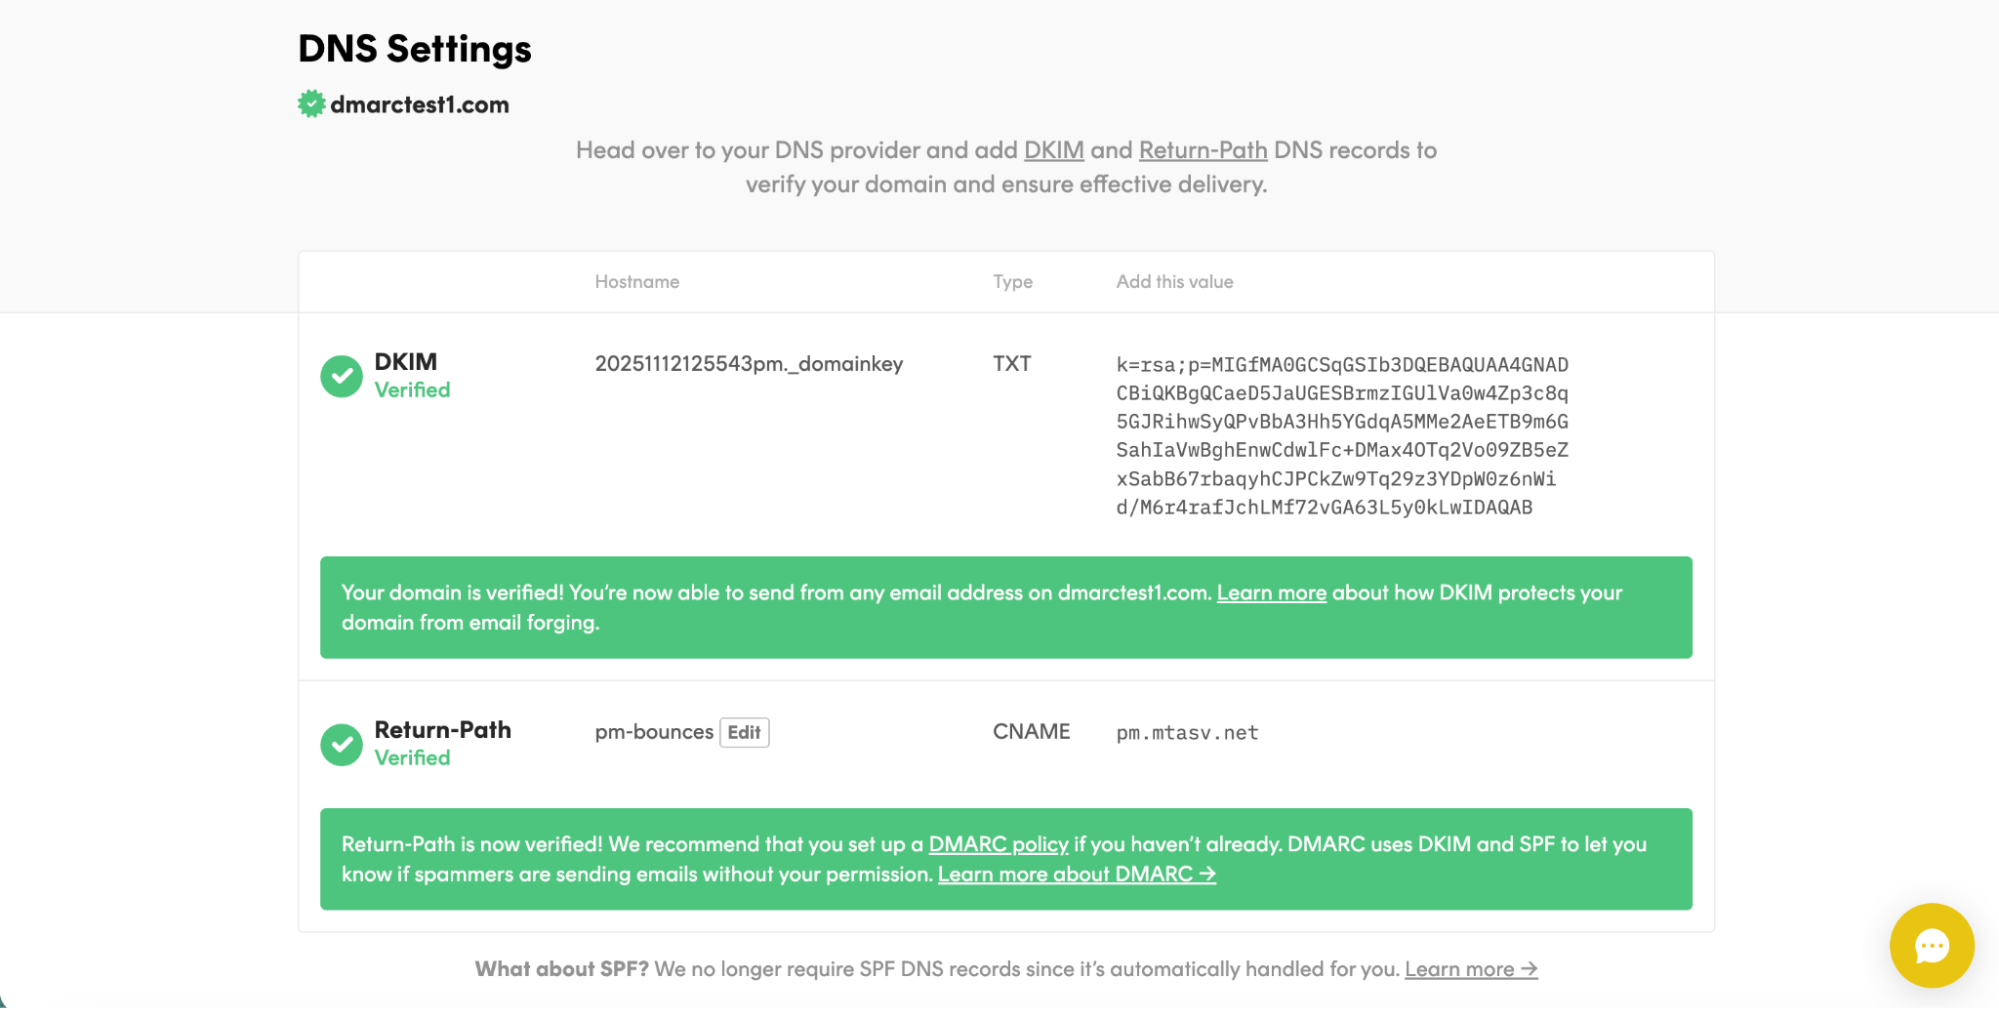Click hostname 20251112125543pm._domainkey
The width and height of the screenshot is (1999, 1009).
pos(748,364)
